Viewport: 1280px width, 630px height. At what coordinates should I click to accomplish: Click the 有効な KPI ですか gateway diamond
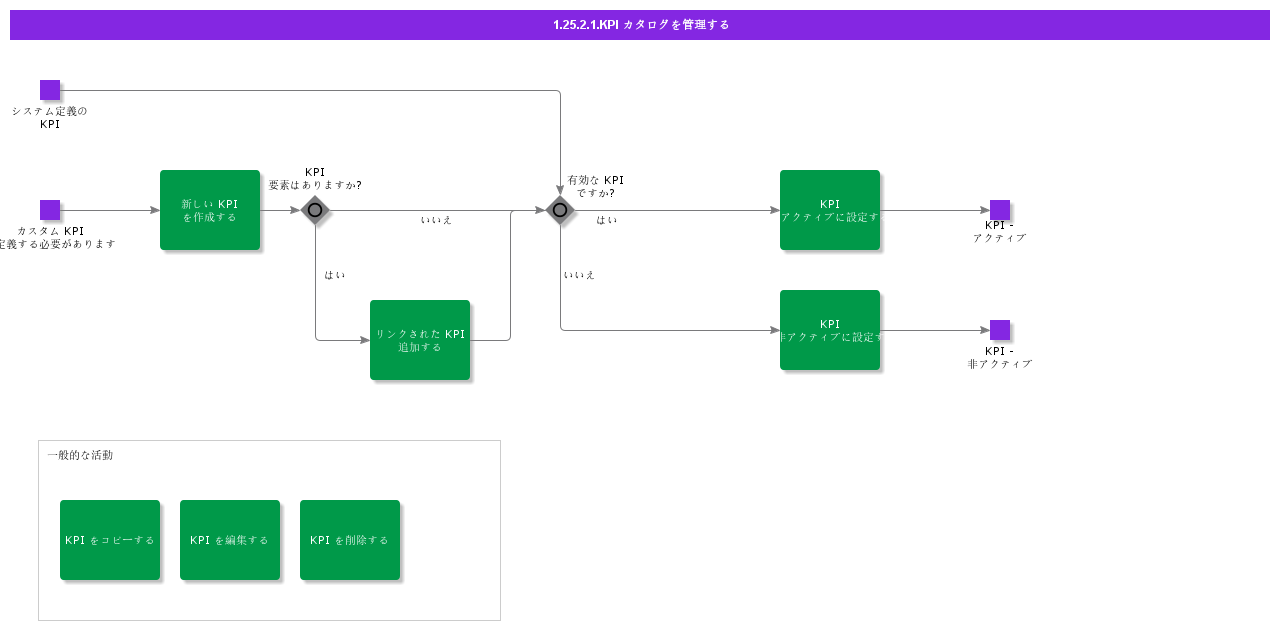tap(560, 210)
